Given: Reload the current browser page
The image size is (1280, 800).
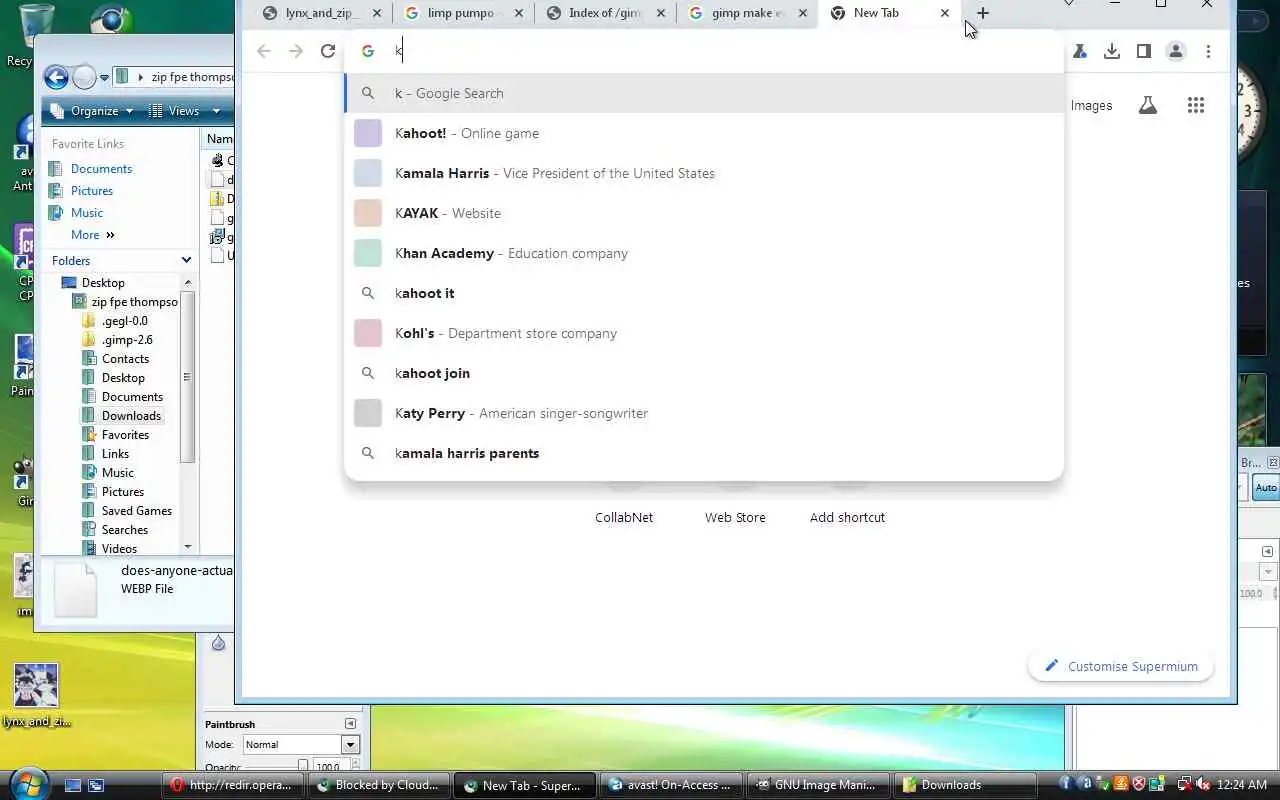Looking at the screenshot, I should 327,51.
